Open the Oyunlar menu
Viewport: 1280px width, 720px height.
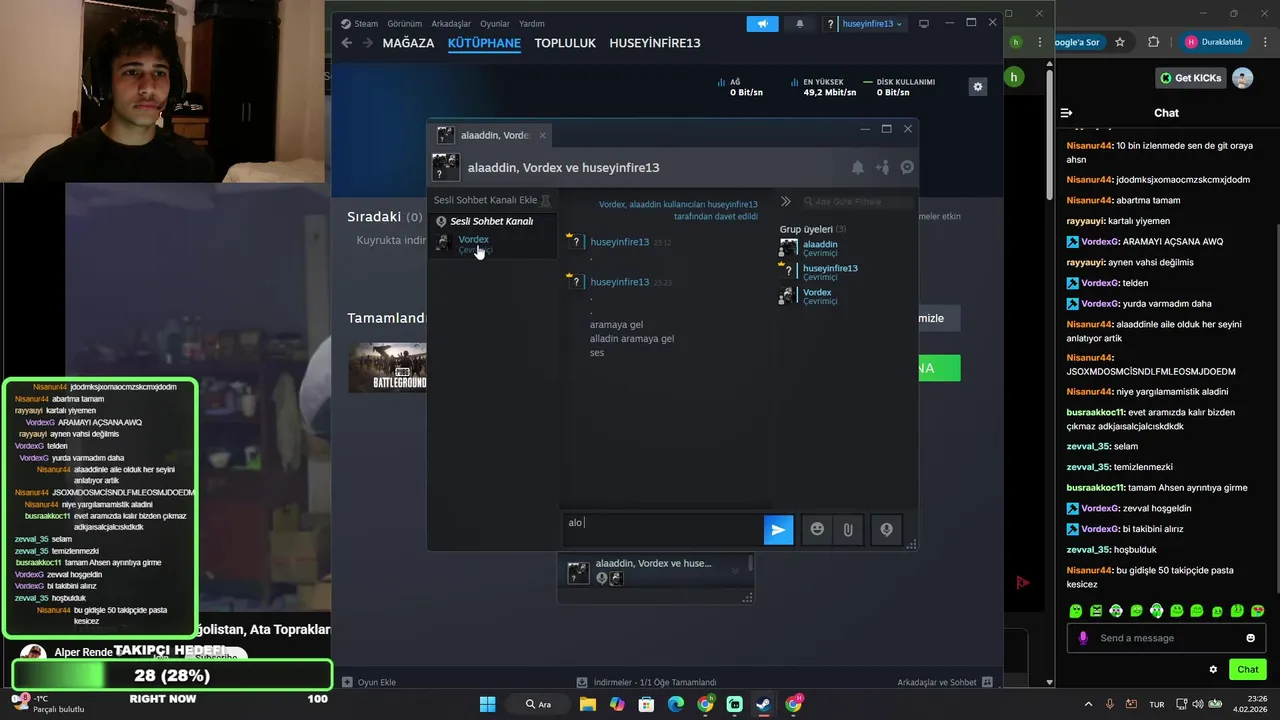[495, 24]
